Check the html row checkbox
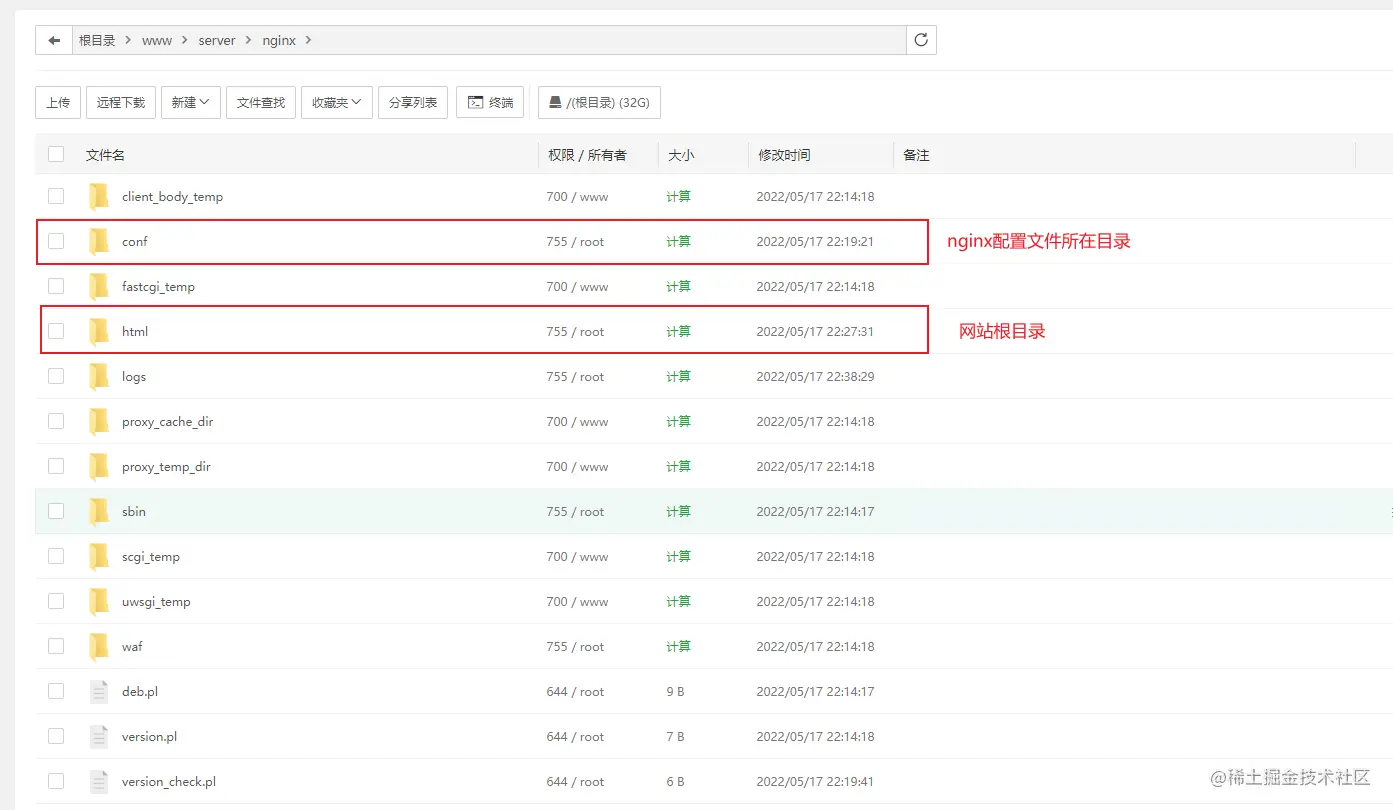1393x810 pixels. point(56,331)
